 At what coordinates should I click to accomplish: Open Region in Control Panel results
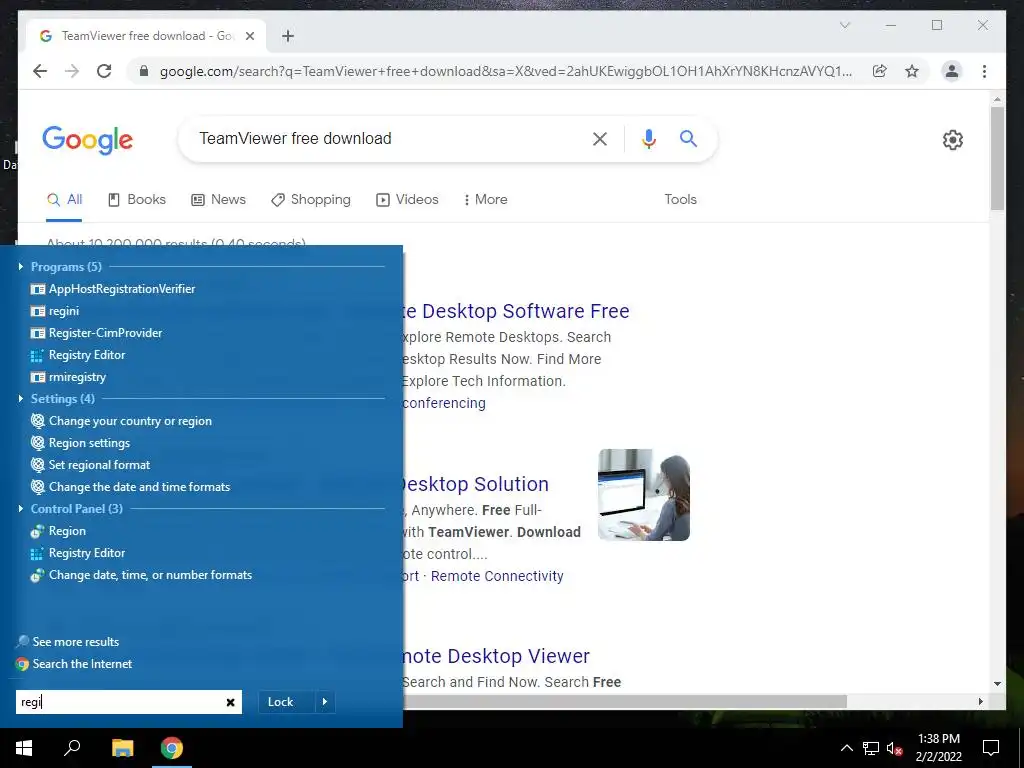pyautogui.click(x=57, y=531)
